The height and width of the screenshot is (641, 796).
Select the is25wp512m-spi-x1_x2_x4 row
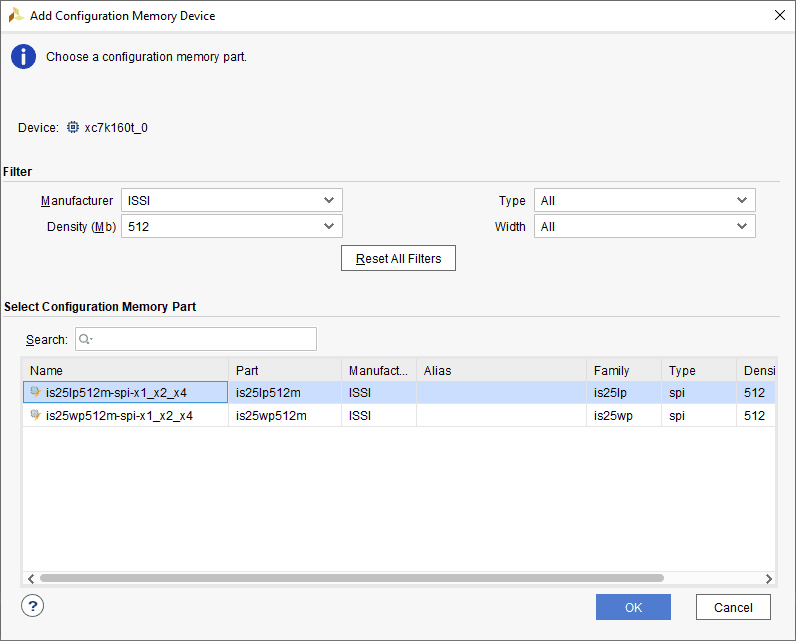click(120, 415)
